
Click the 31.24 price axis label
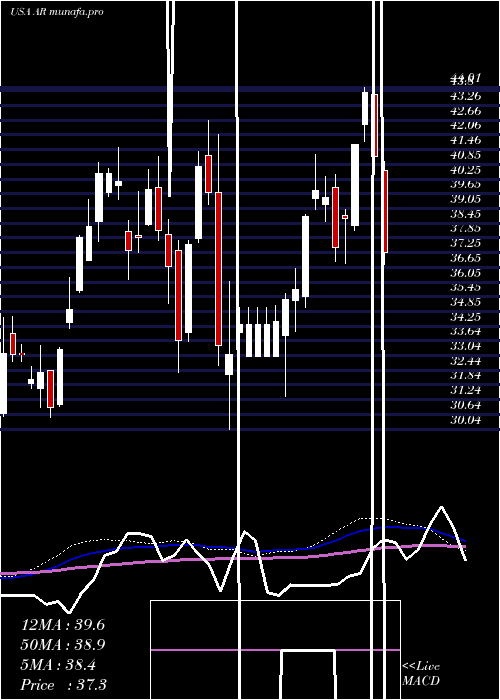pyautogui.click(x=465, y=390)
